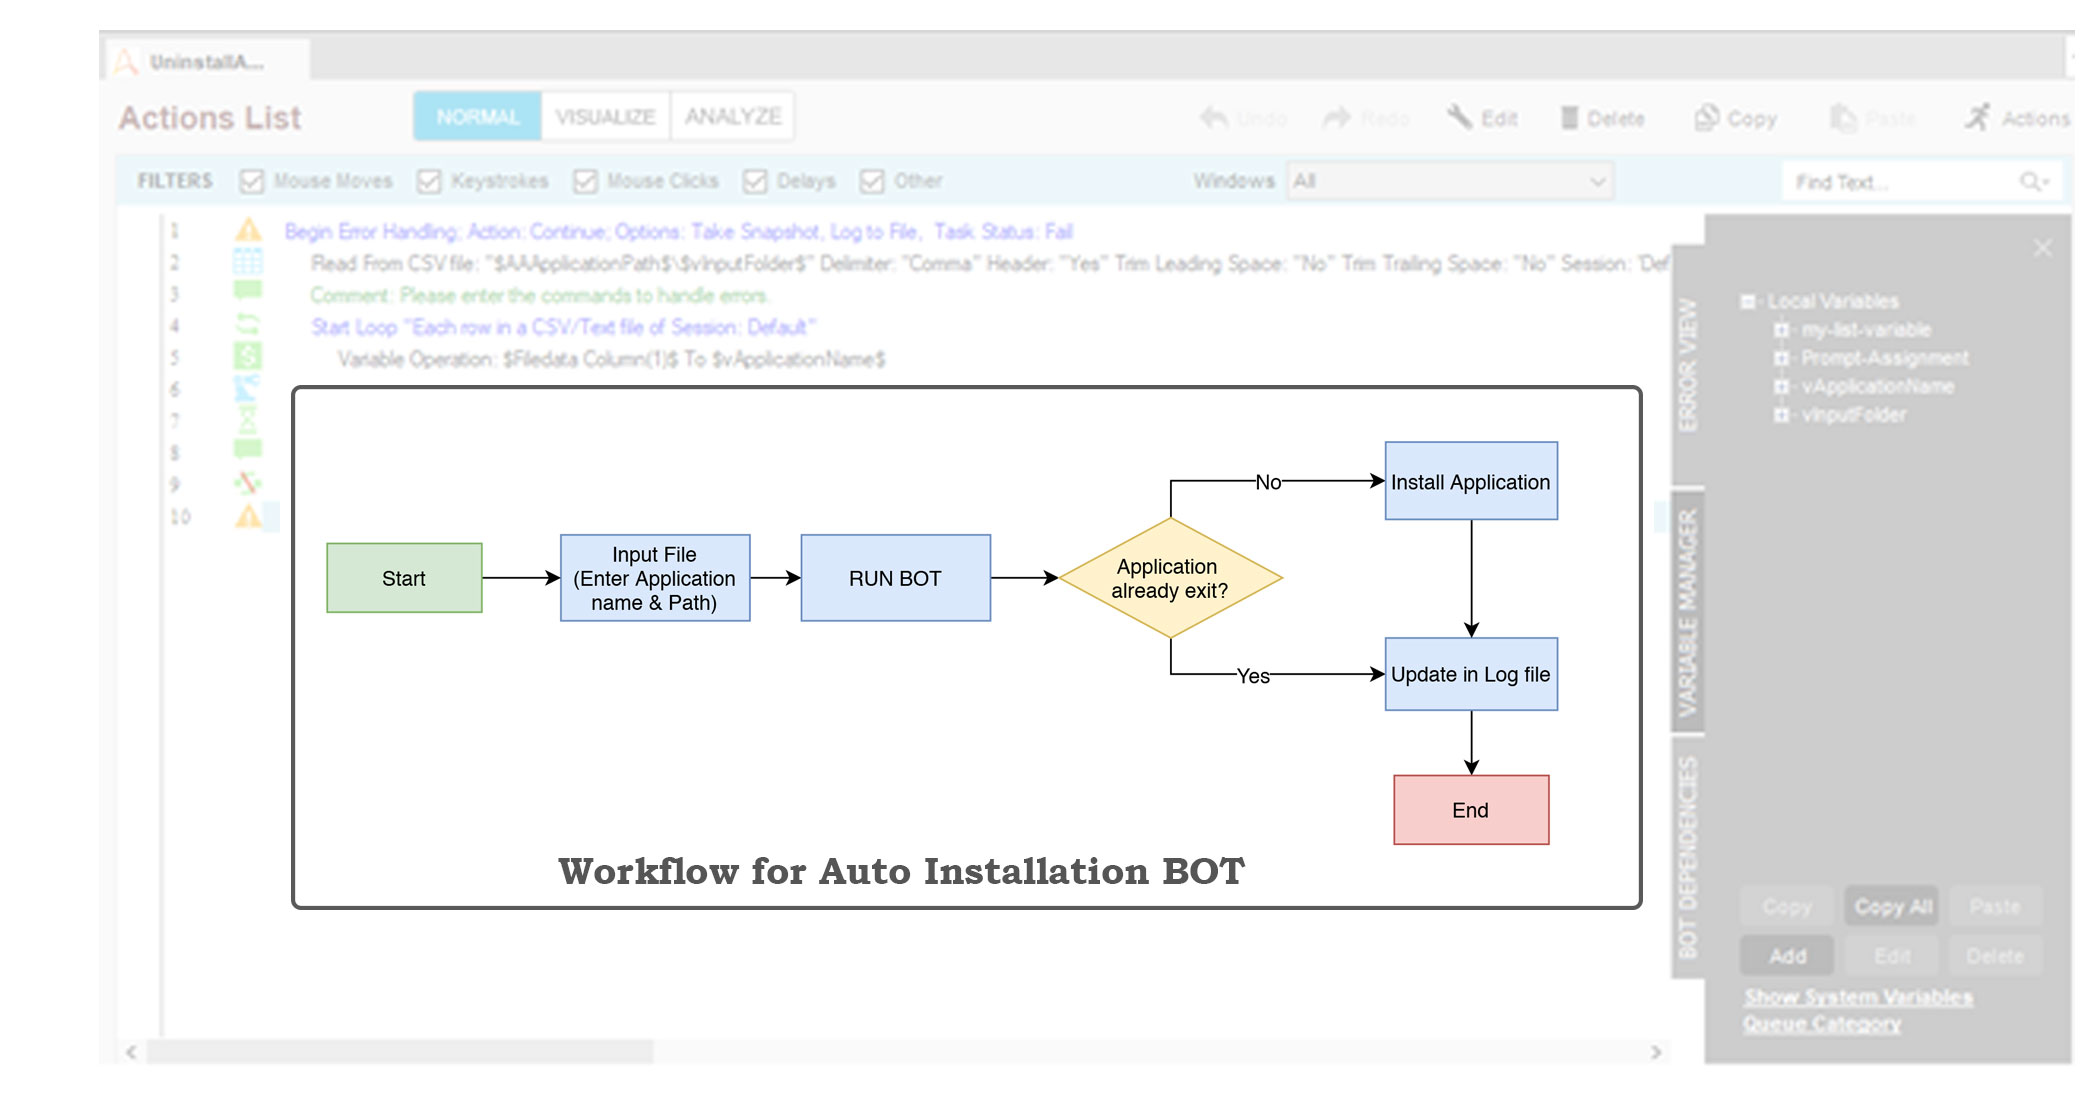Open the Windows dropdown set to All
This screenshot has height=1100, width=2100.
[x=1449, y=181]
